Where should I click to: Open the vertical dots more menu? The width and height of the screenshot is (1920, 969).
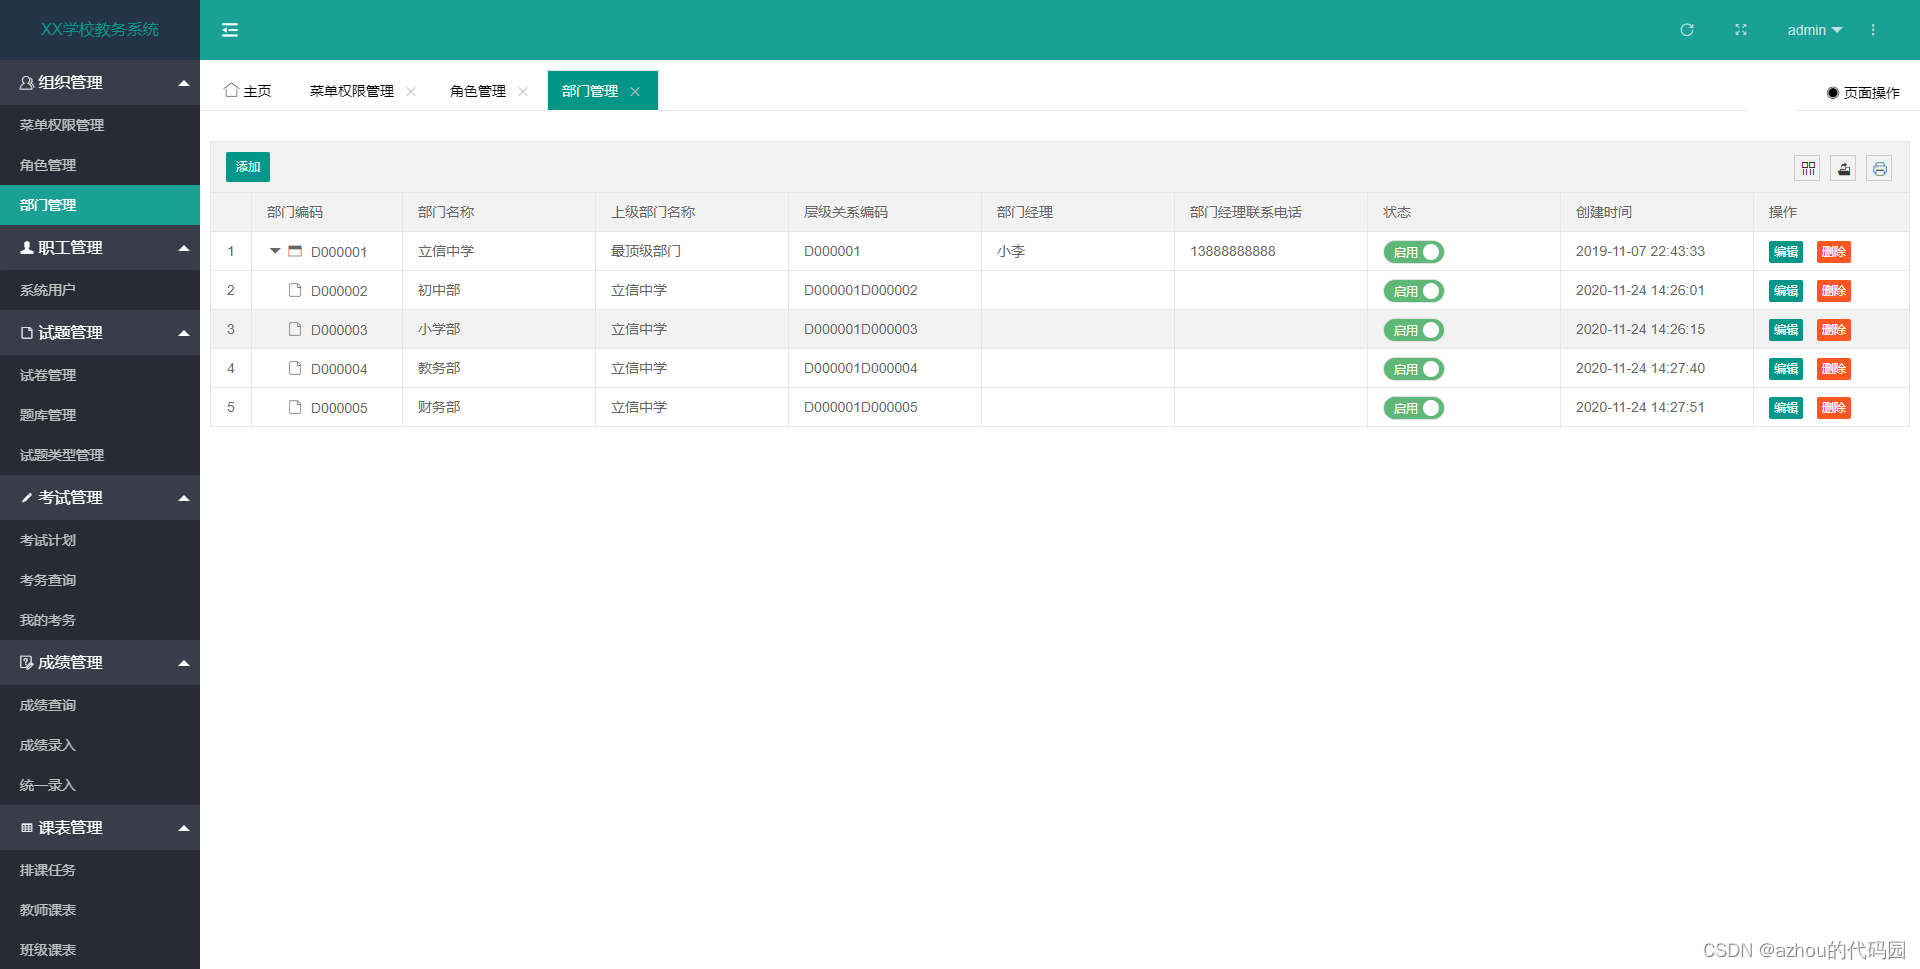coord(1873,30)
